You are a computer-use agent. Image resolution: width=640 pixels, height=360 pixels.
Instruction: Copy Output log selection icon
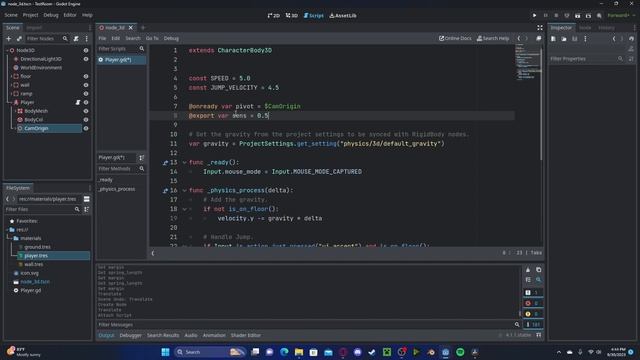click(539, 270)
